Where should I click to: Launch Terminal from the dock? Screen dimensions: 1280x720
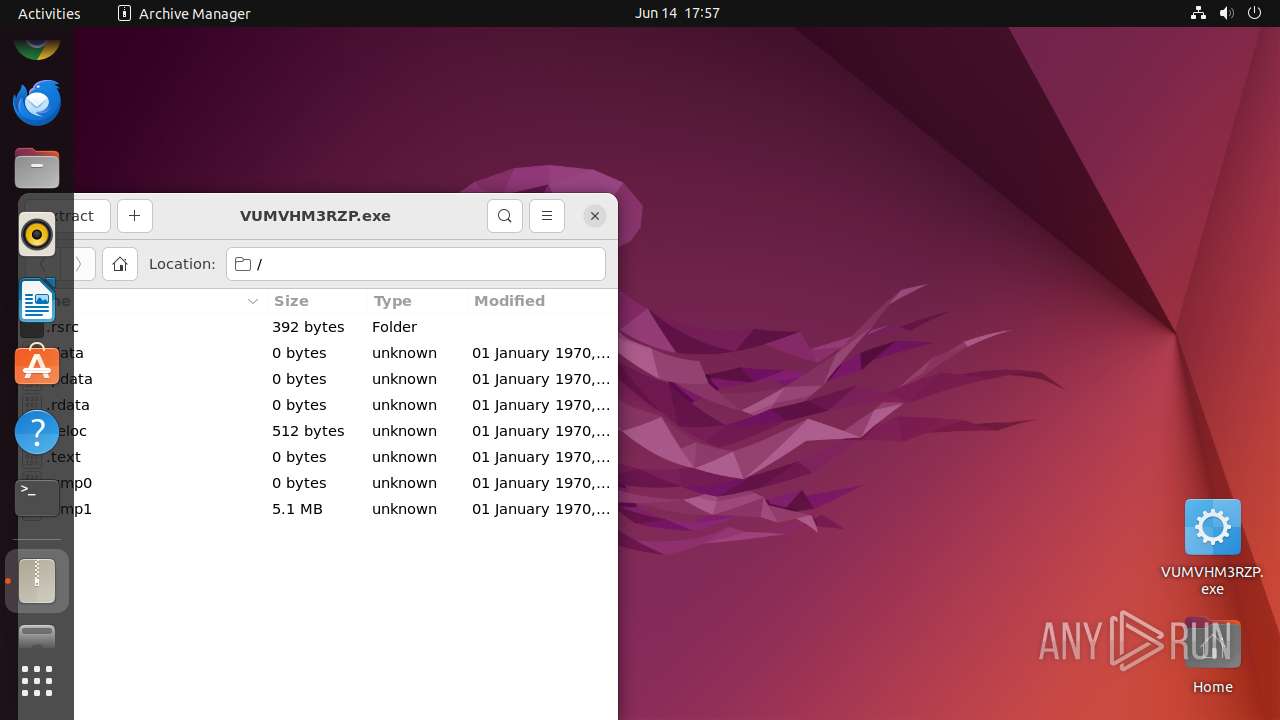[37, 498]
